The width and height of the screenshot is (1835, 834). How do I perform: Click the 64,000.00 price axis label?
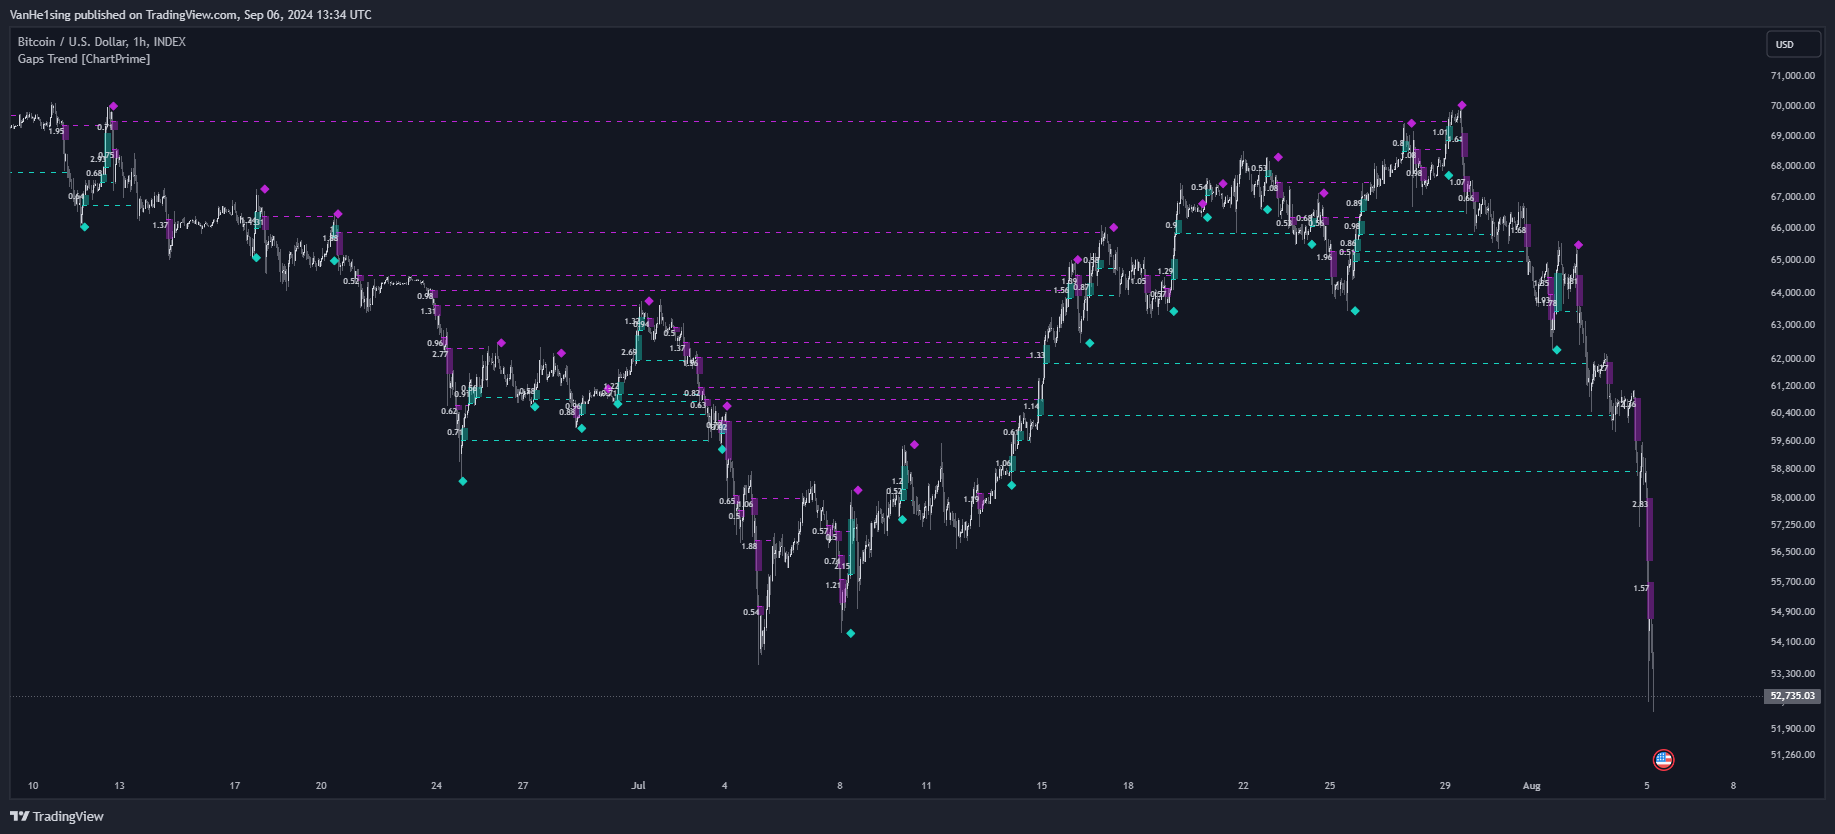coord(1792,293)
